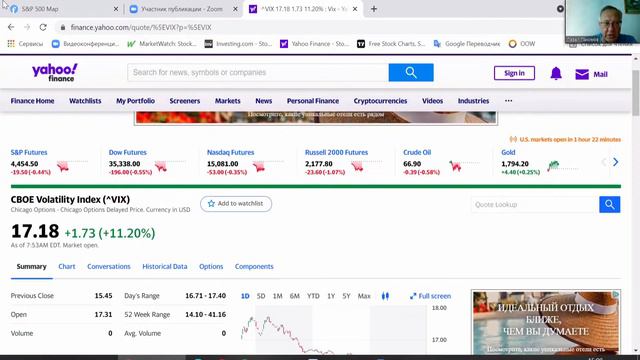
Task: Open Gold quote link
Action: click(508, 152)
